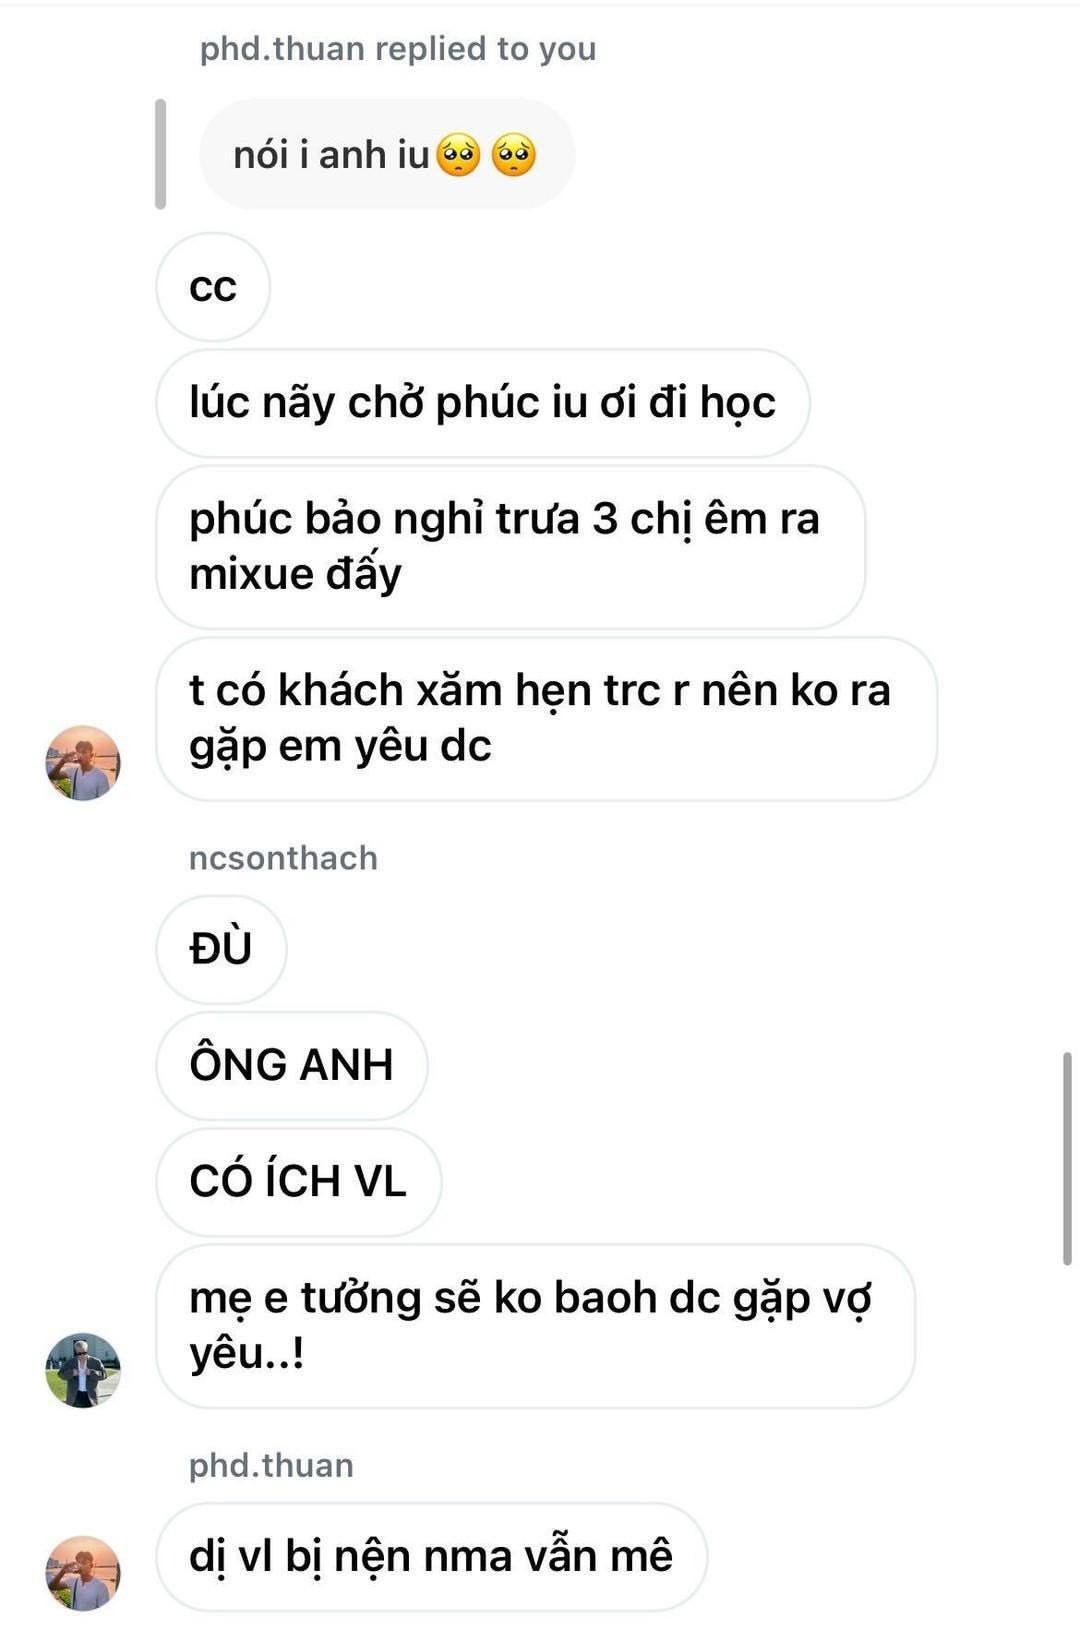Tap ncsonthach's profile avatar
The image size is (1080, 1642).
83,1370
